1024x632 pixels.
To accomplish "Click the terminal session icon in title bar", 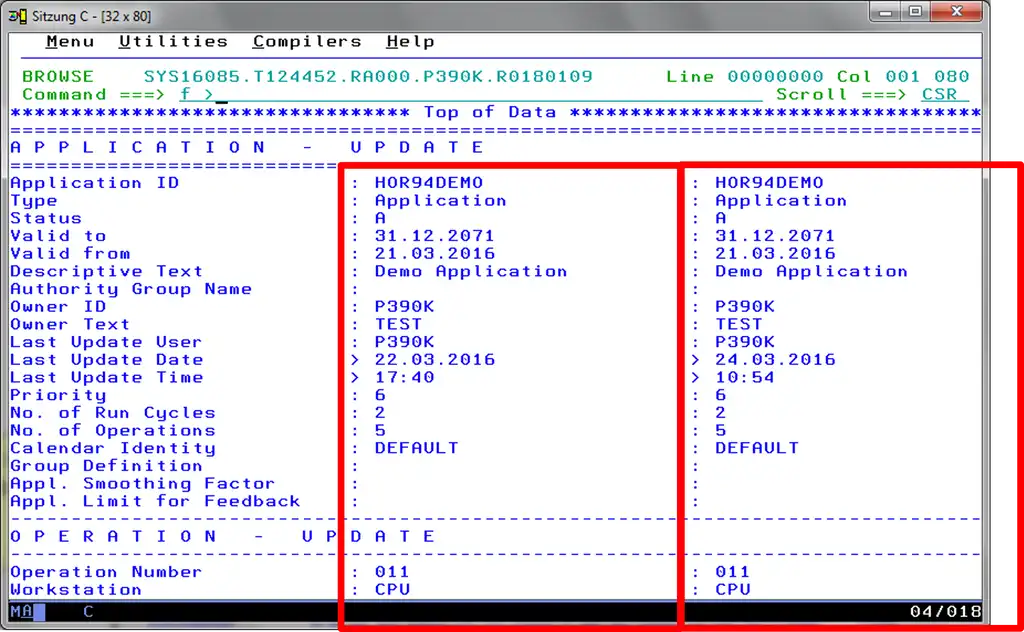I will pos(18,16).
